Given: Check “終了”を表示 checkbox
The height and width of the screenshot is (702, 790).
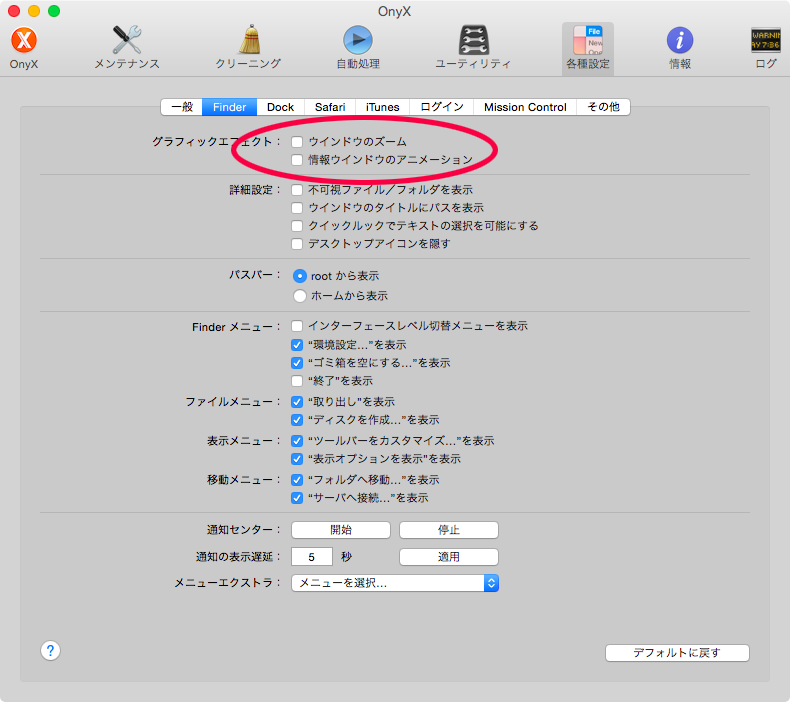Looking at the screenshot, I should point(297,381).
